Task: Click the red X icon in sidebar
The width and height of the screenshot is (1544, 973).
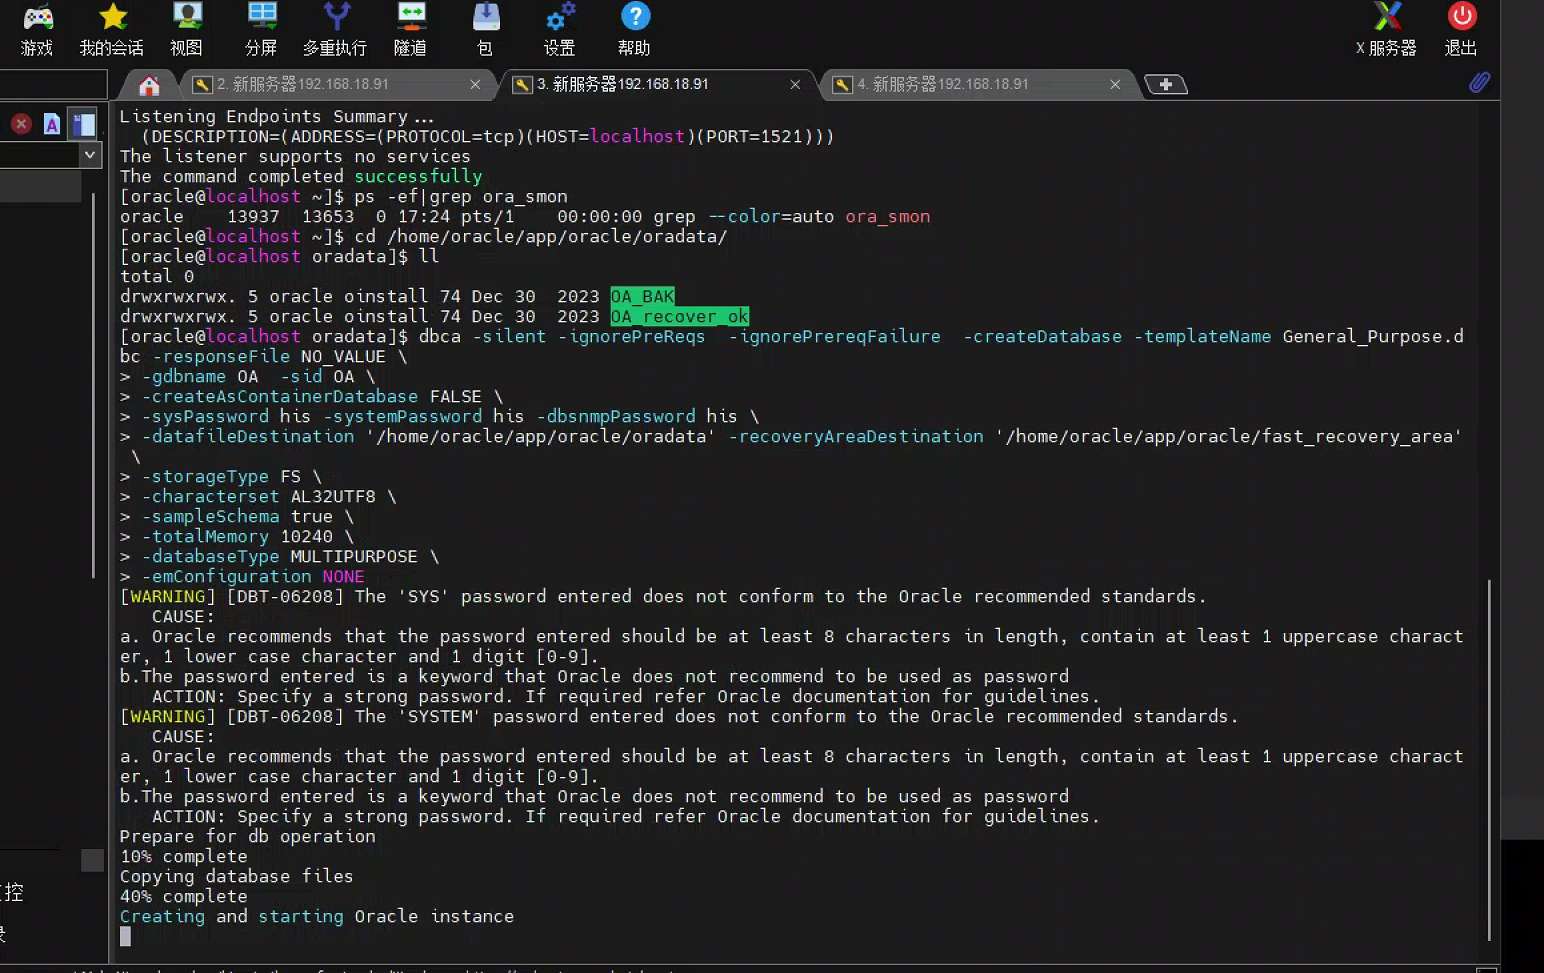Action: coord(21,124)
